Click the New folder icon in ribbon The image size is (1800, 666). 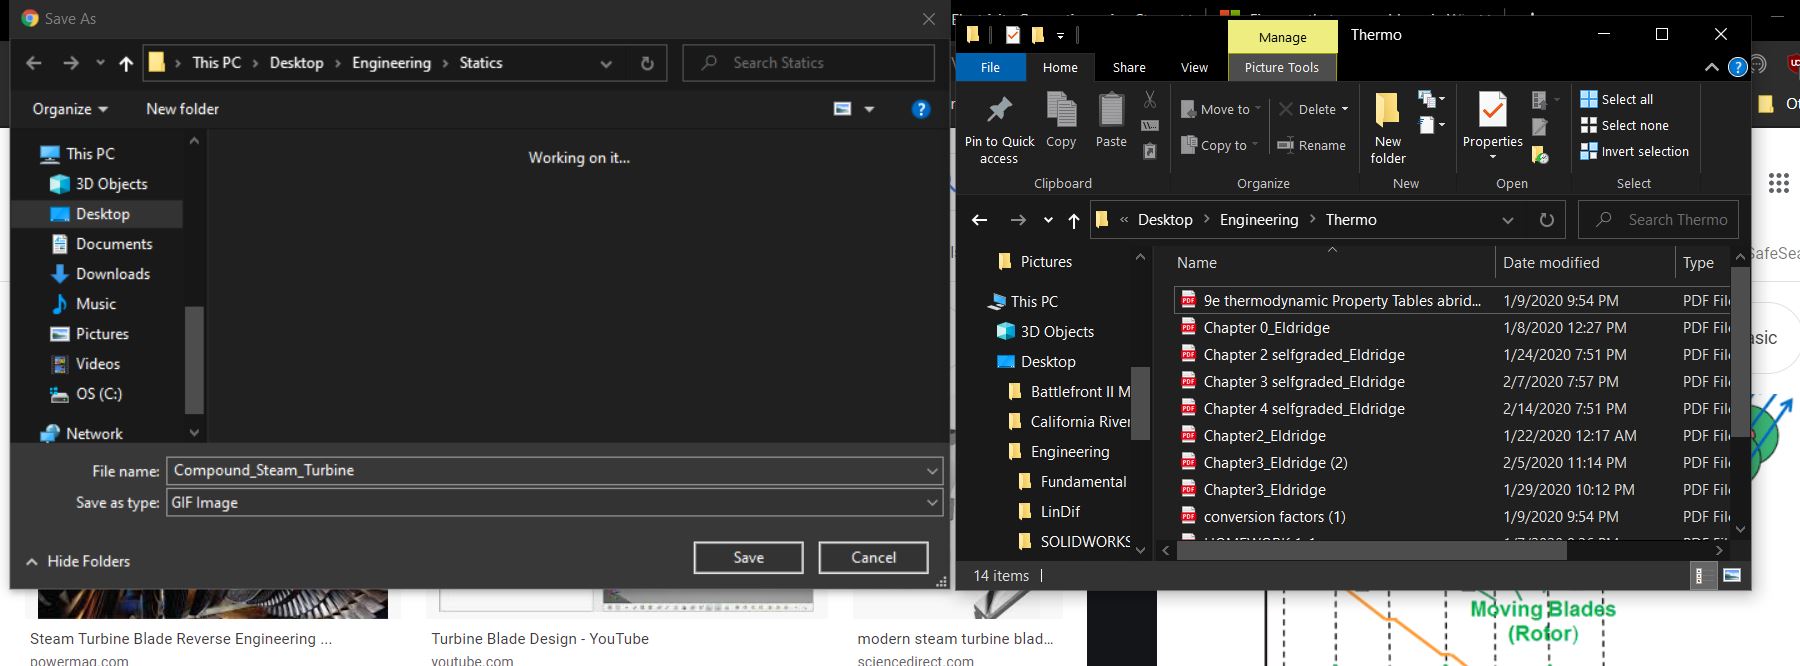pyautogui.click(x=1387, y=111)
